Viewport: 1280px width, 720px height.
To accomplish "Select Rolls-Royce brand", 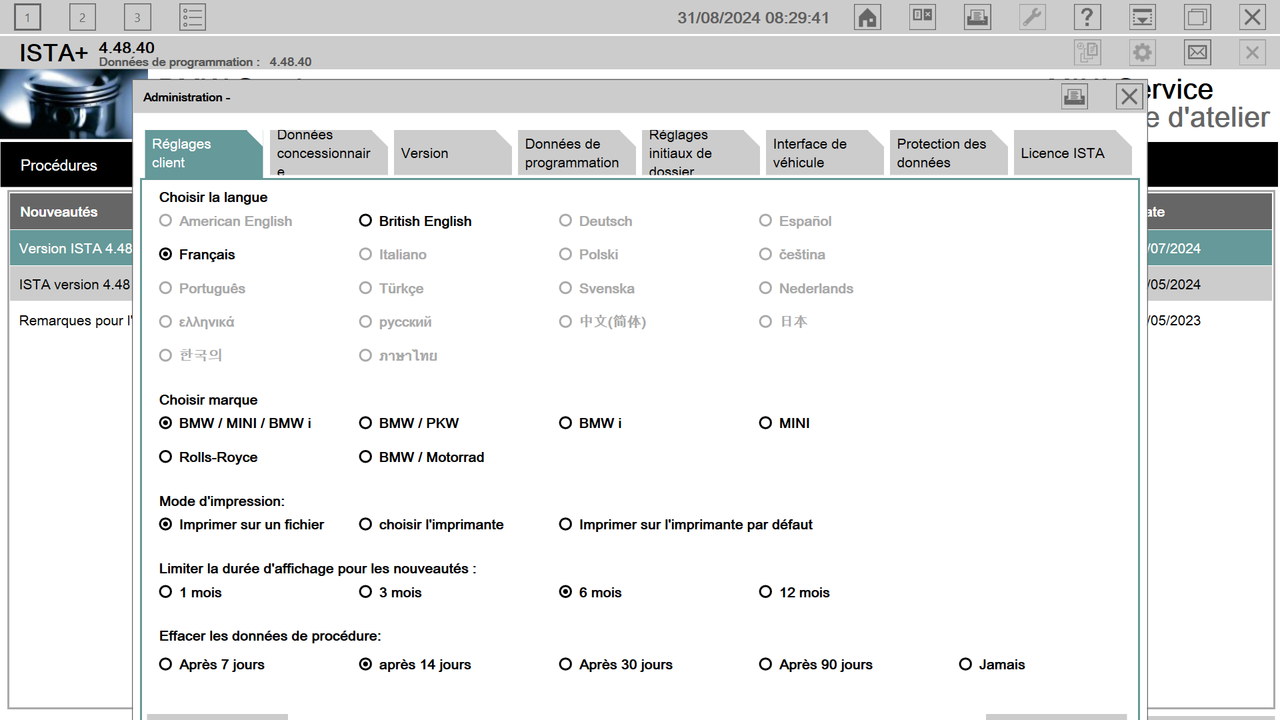I will tap(208, 457).
